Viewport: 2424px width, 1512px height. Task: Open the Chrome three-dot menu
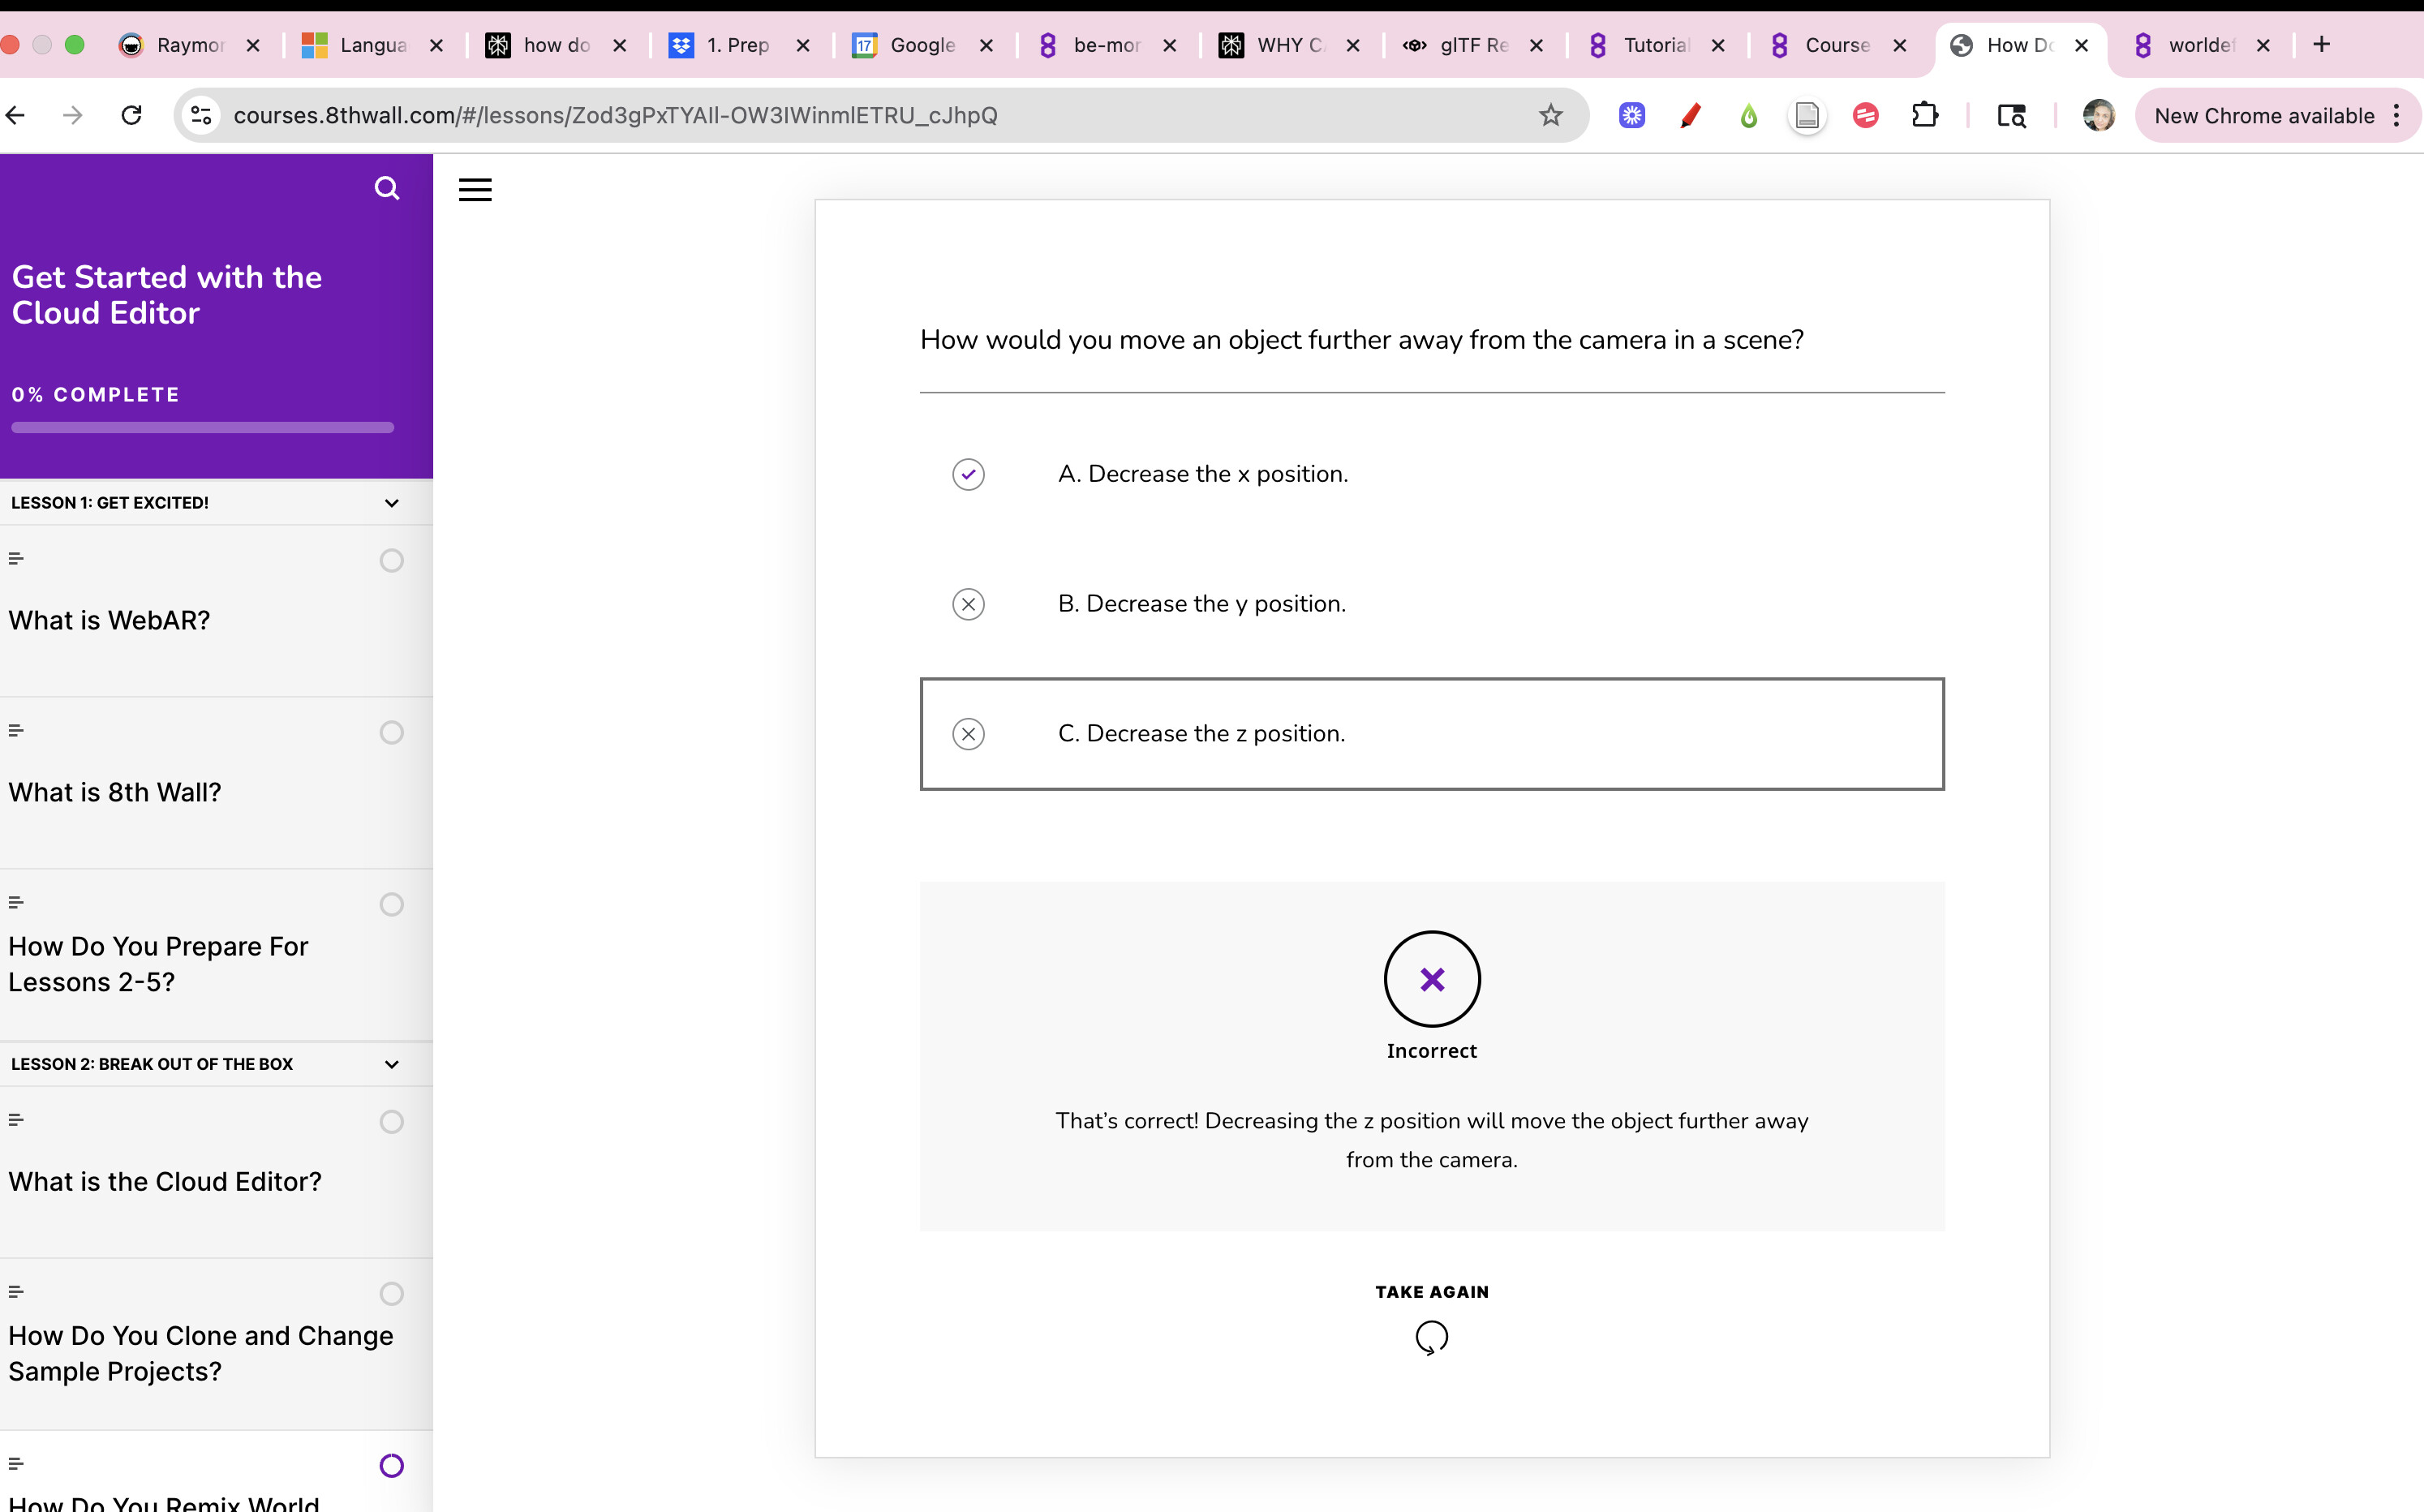click(x=2396, y=115)
